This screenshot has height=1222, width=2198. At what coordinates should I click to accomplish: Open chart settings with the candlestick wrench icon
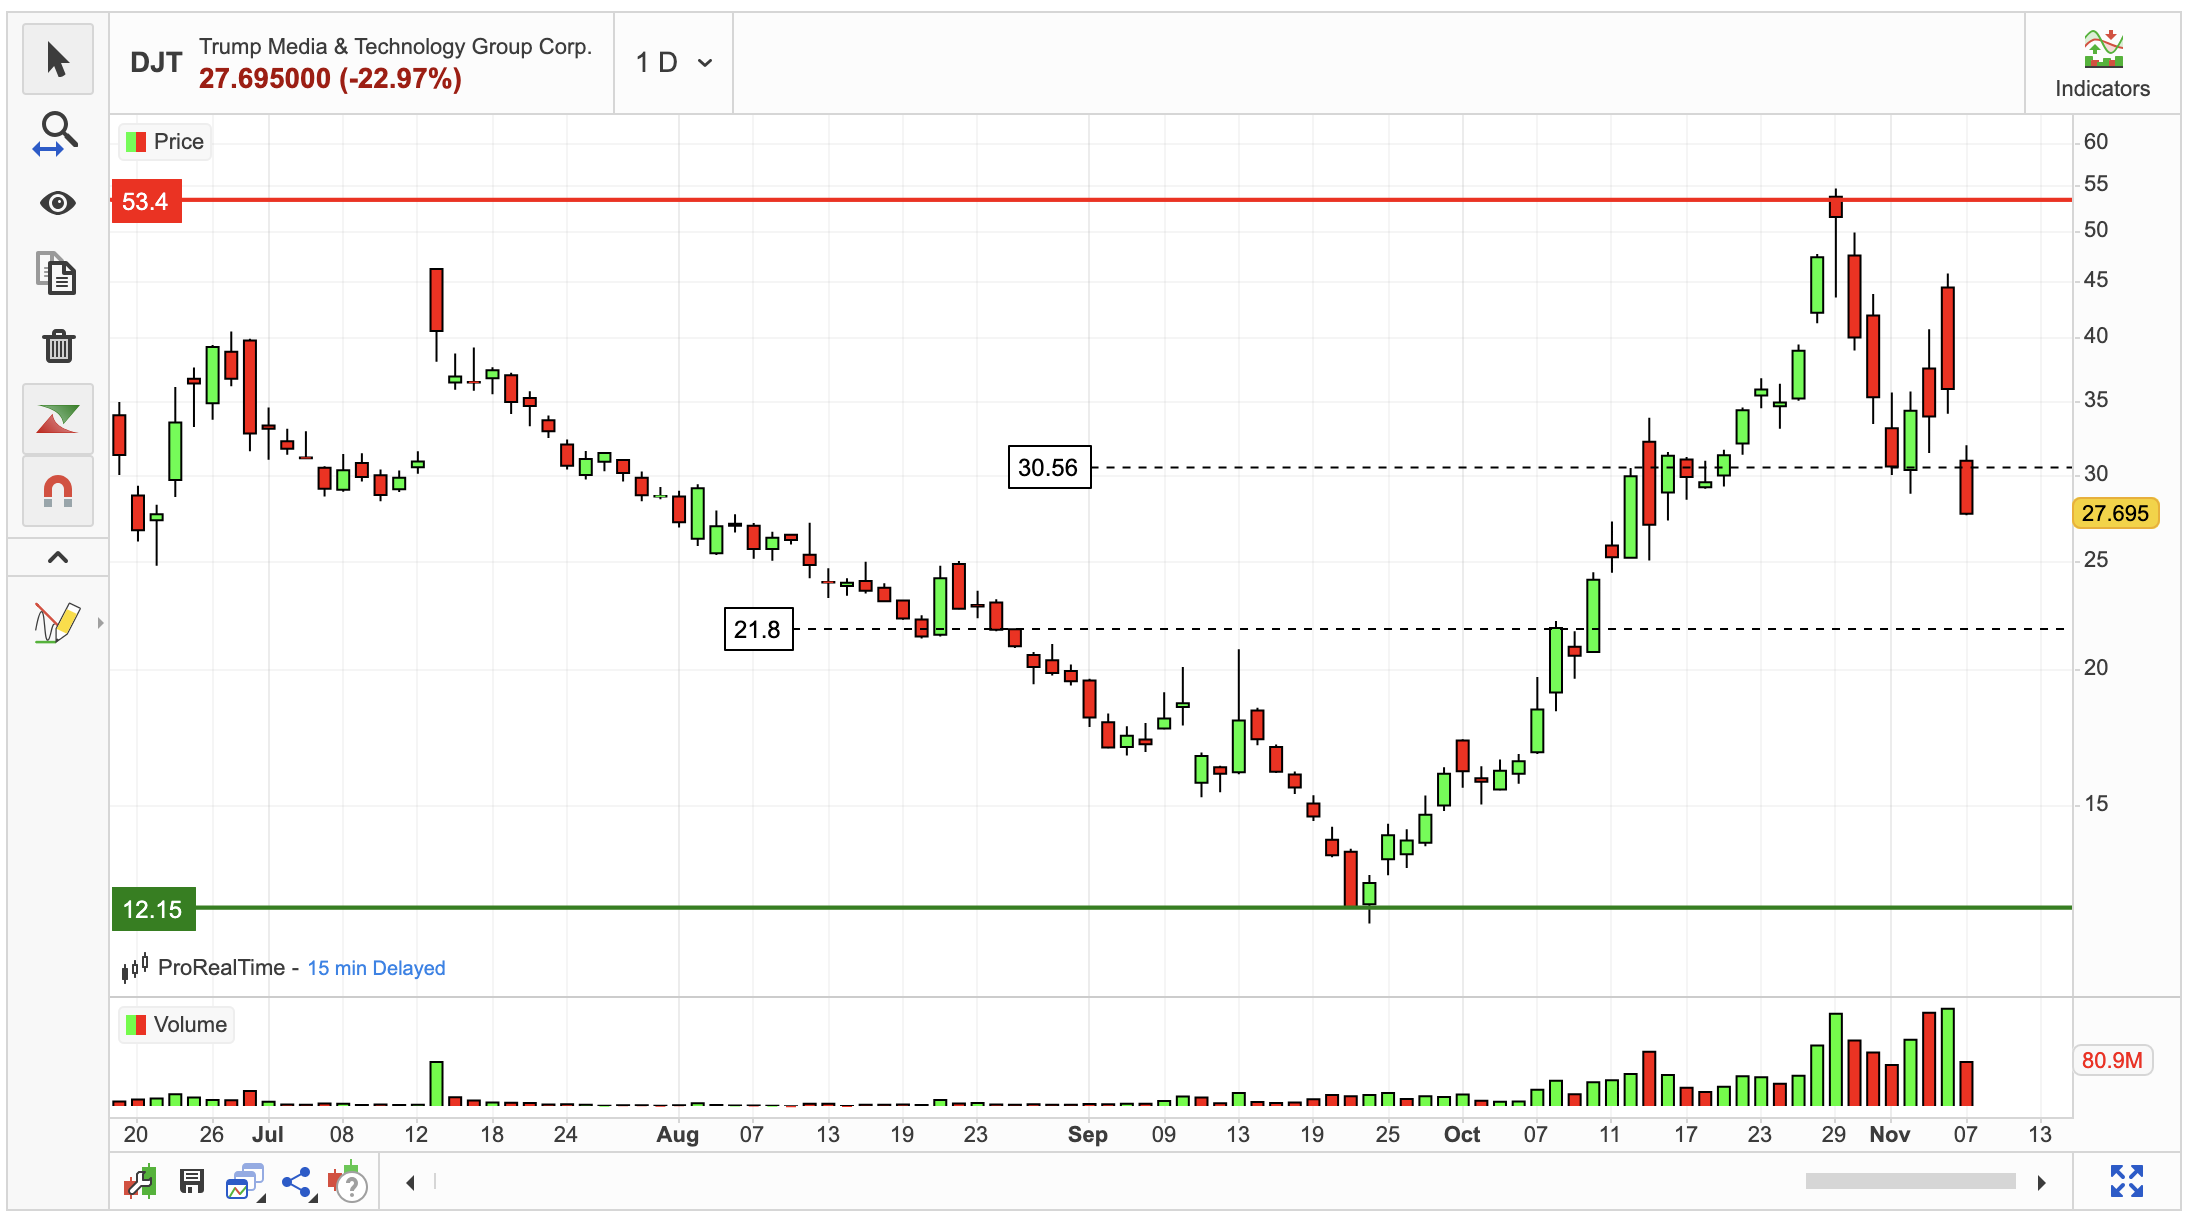coord(140,1183)
